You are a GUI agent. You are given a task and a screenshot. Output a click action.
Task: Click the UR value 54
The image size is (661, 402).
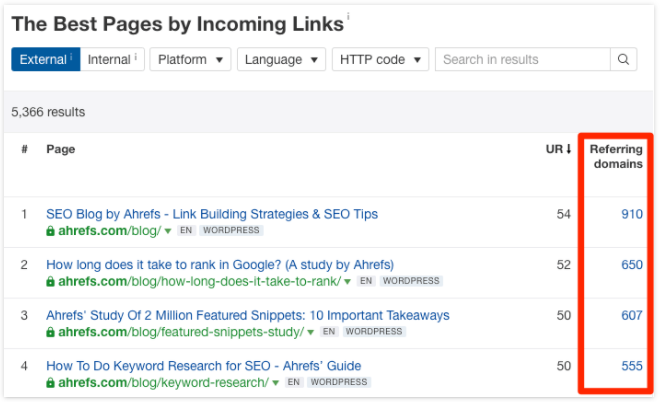point(564,214)
